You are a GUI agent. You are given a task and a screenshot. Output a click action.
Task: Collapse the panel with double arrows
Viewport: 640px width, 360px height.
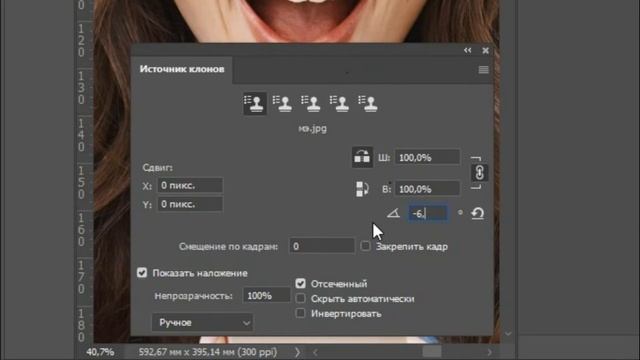[467, 50]
